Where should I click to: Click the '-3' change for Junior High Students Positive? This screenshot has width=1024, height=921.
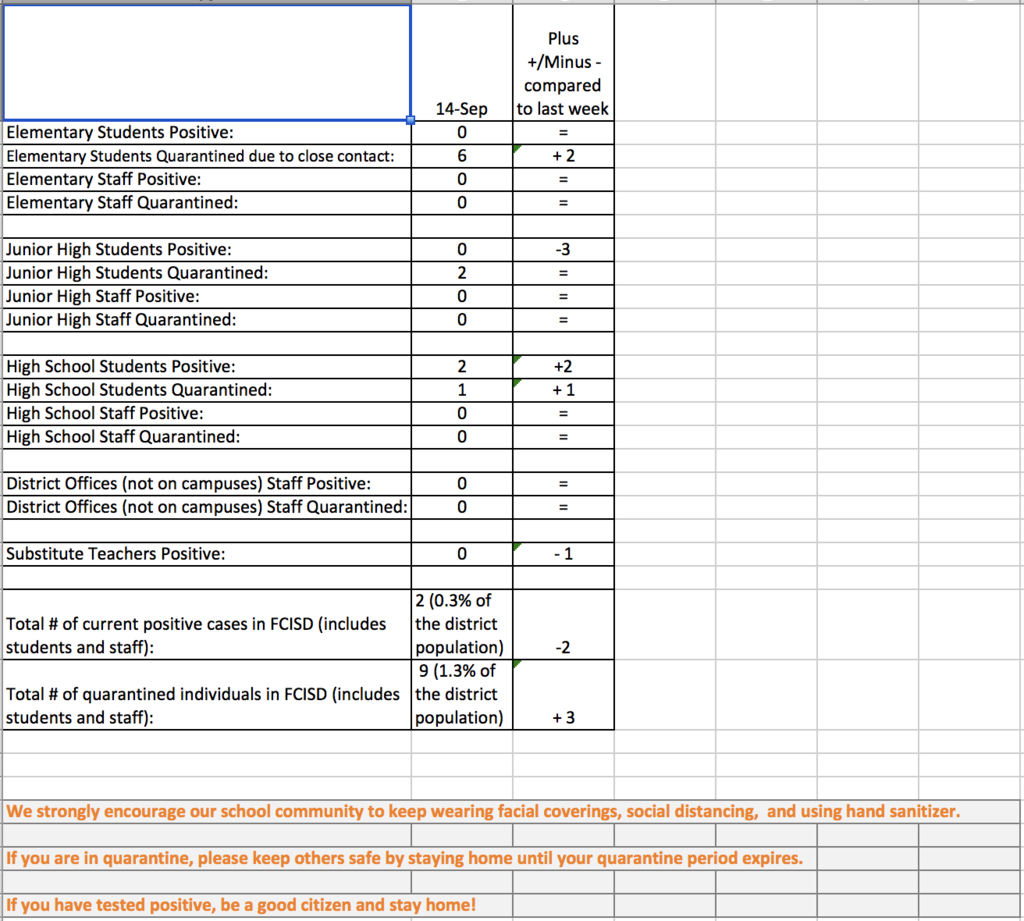click(563, 250)
